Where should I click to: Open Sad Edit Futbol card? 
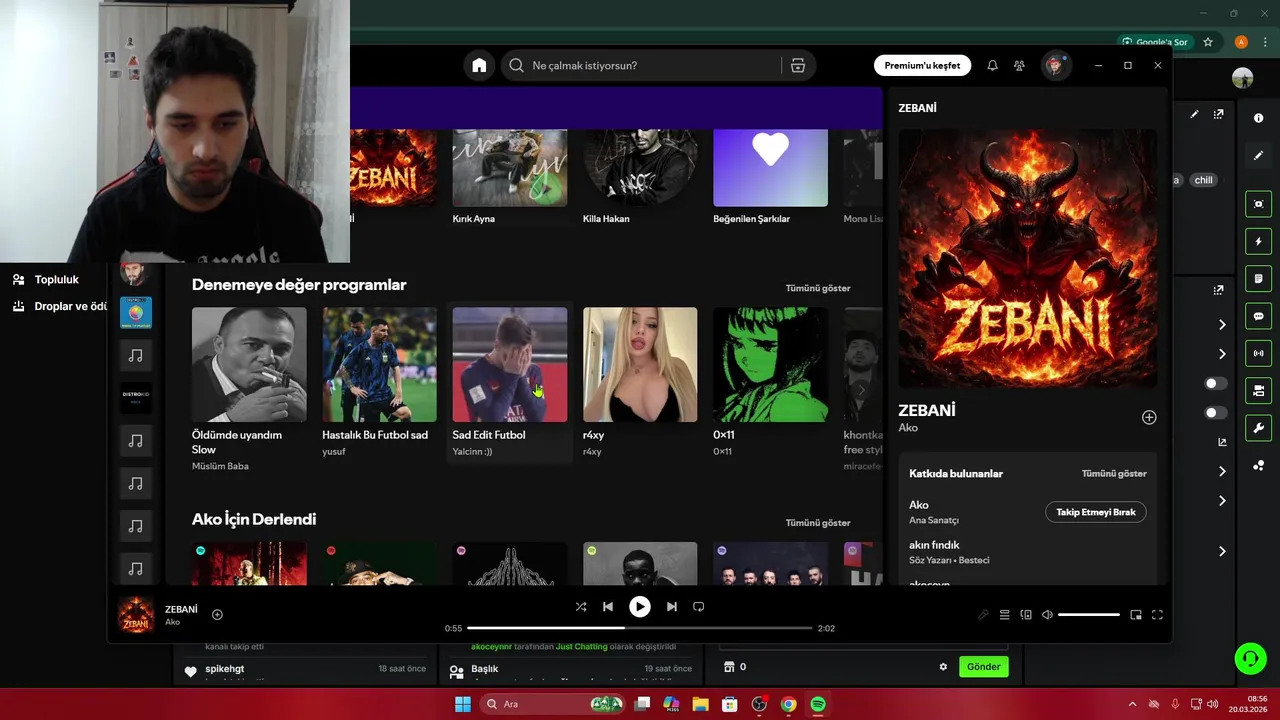509,383
